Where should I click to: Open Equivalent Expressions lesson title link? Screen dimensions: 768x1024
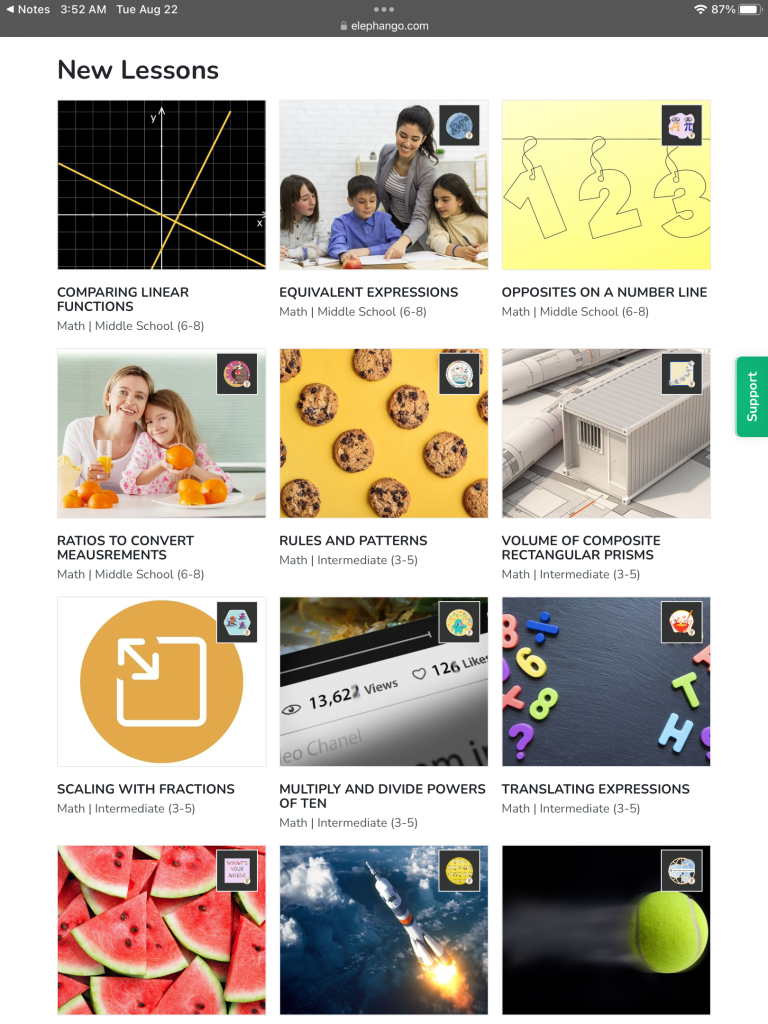368,292
